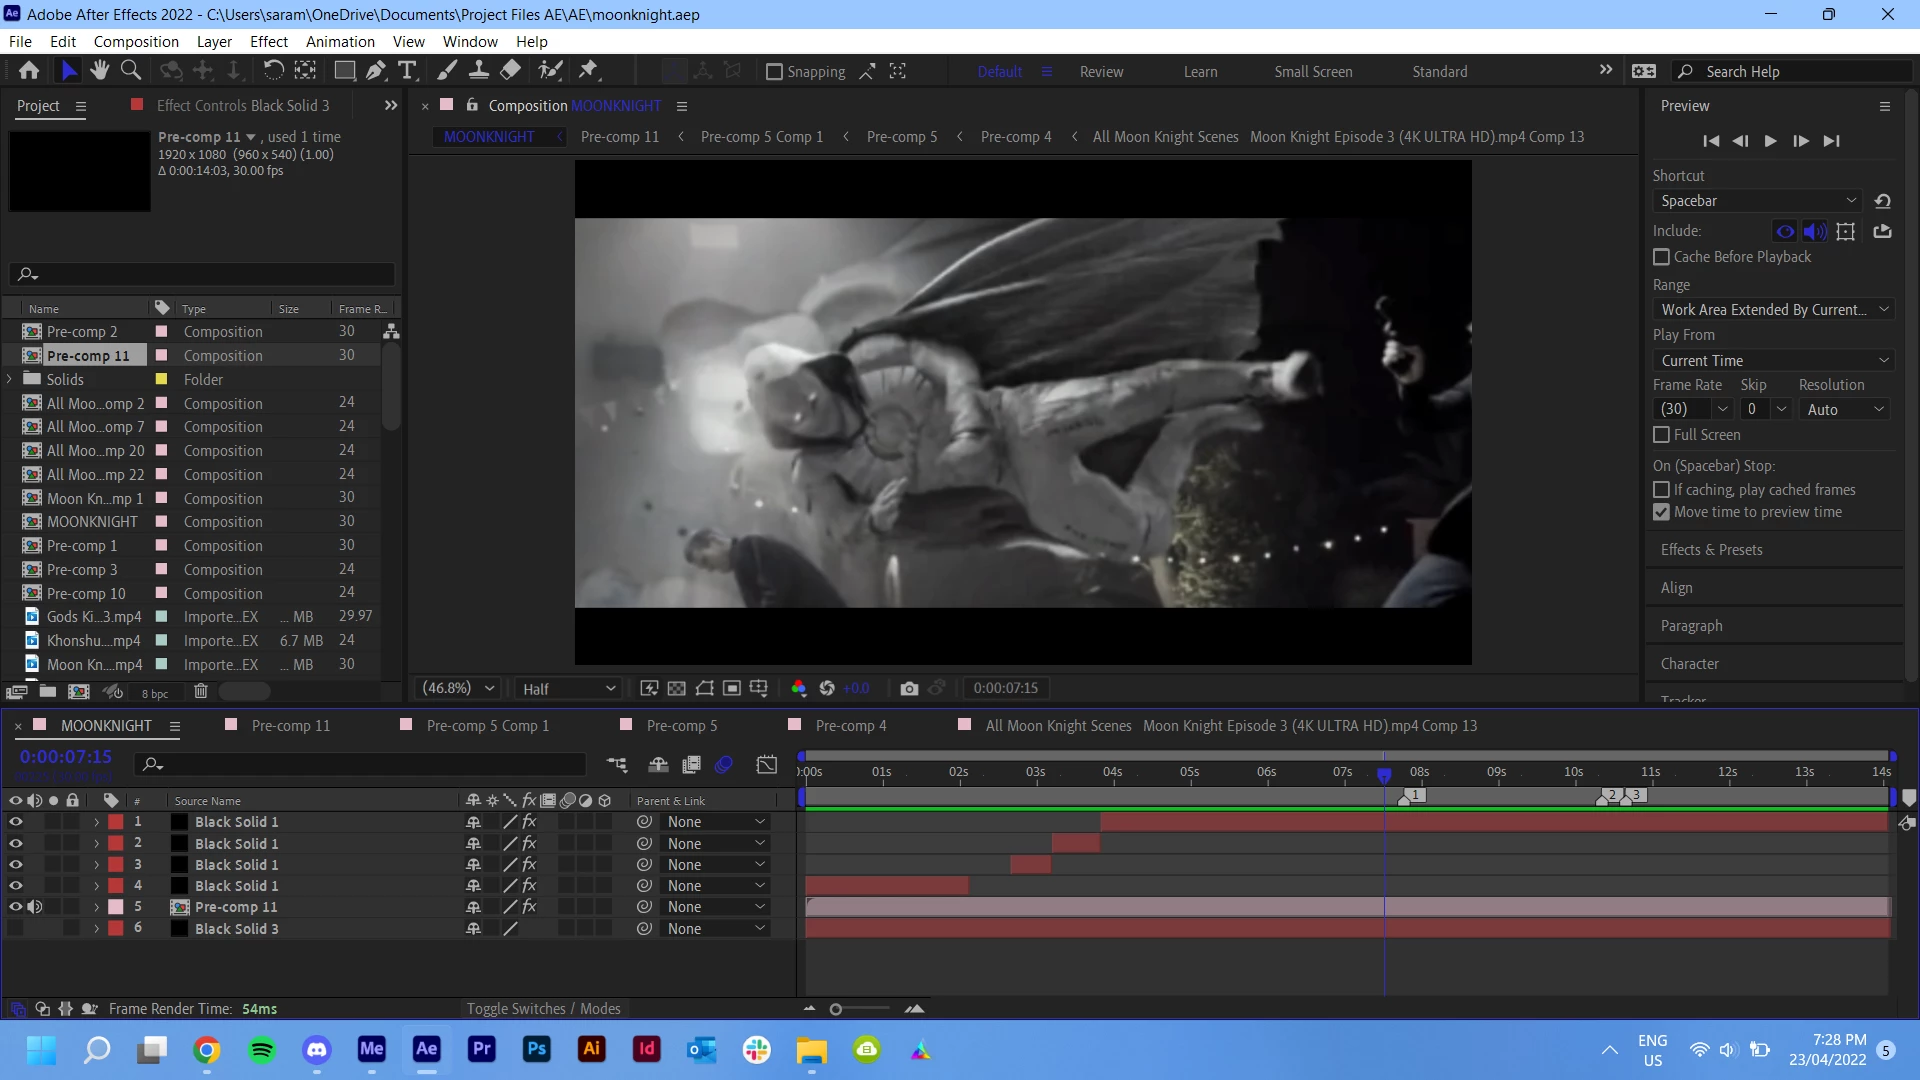Image resolution: width=1920 pixels, height=1080 pixels.
Task: Select the Pen tool
Action: pos(375,70)
